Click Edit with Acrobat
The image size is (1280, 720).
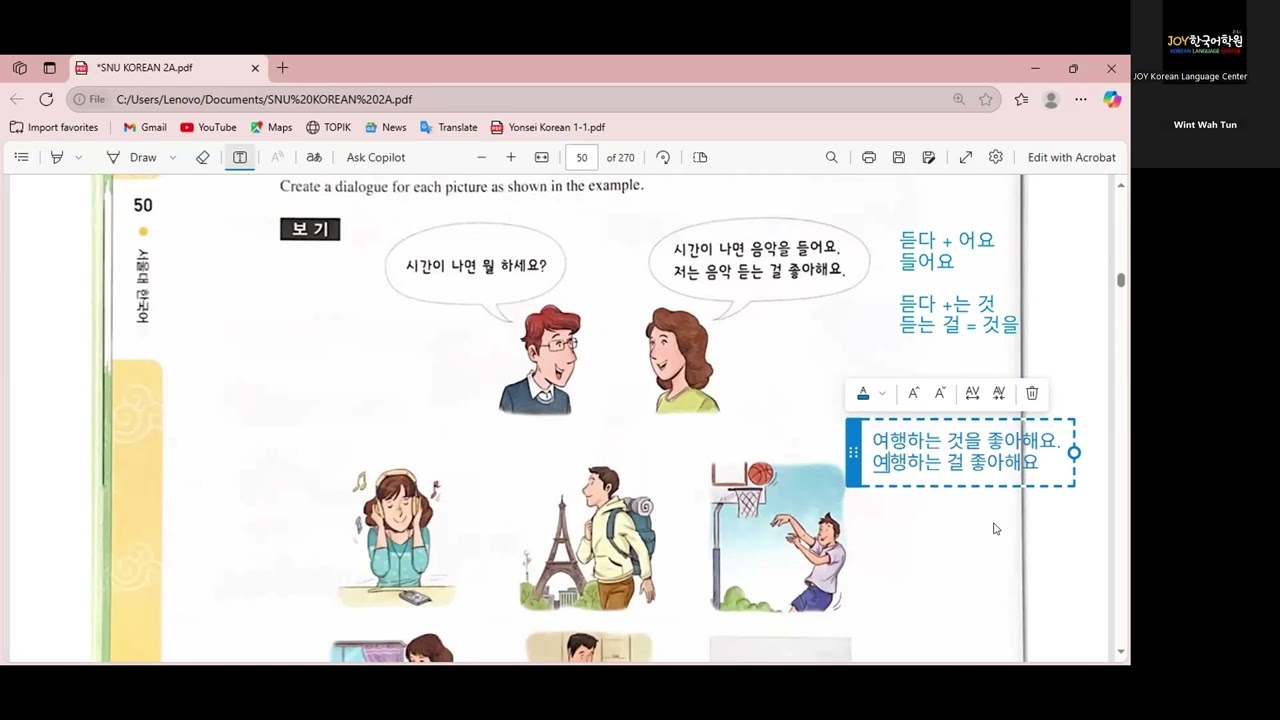(1071, 157)
